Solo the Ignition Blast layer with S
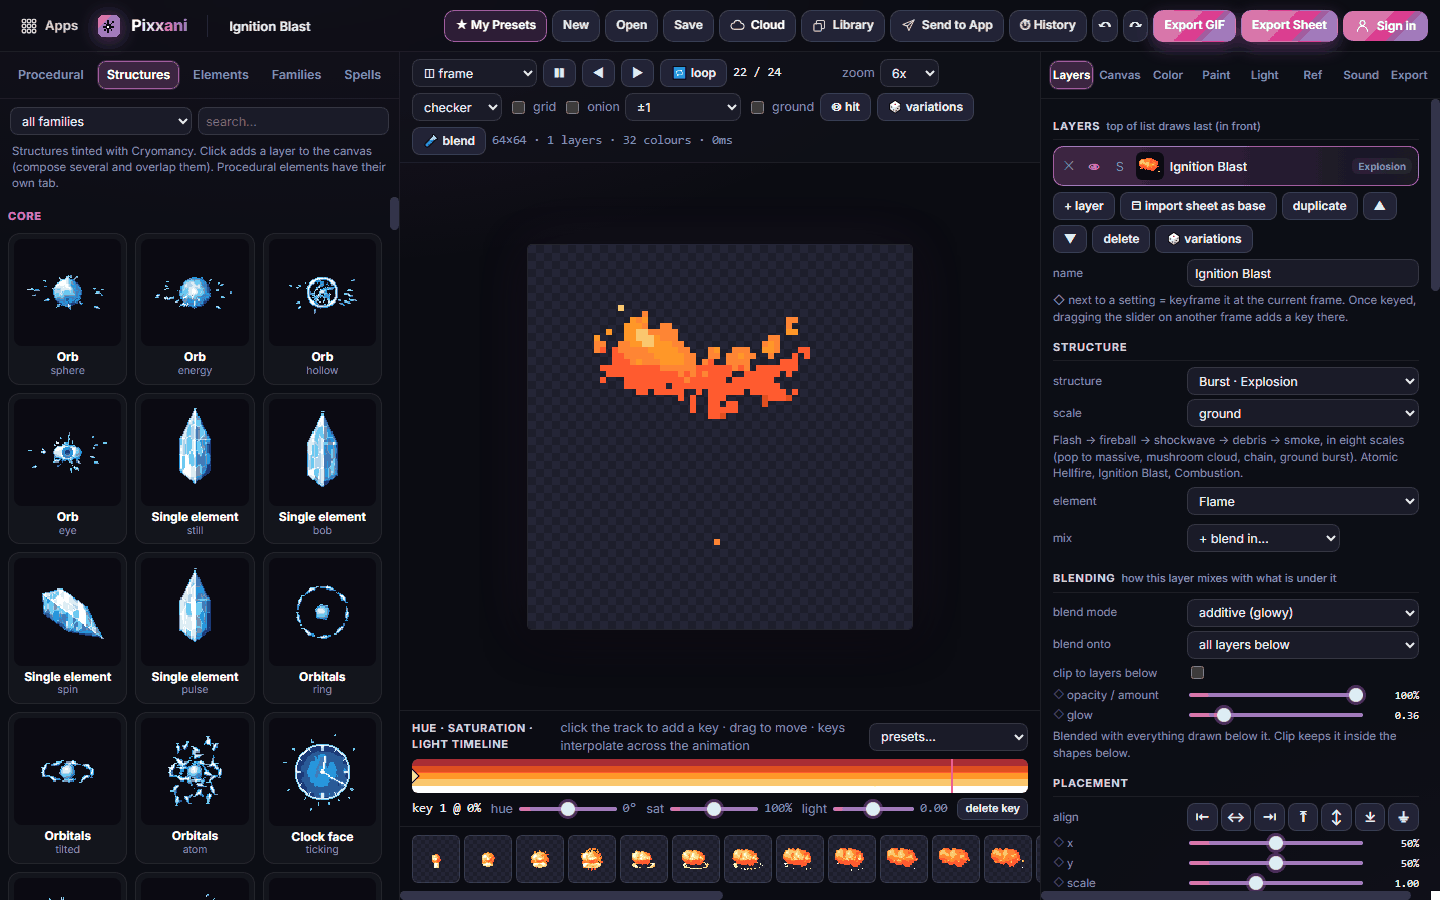Image resolution: width=1440 pixels, height=900 pixels. tap(1119, 166)
